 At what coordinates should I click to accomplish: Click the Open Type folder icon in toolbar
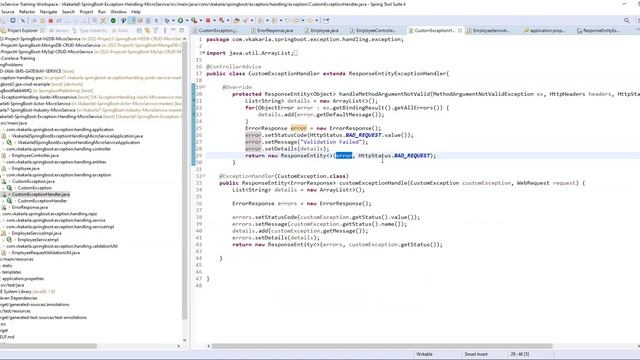click(236, 20)
